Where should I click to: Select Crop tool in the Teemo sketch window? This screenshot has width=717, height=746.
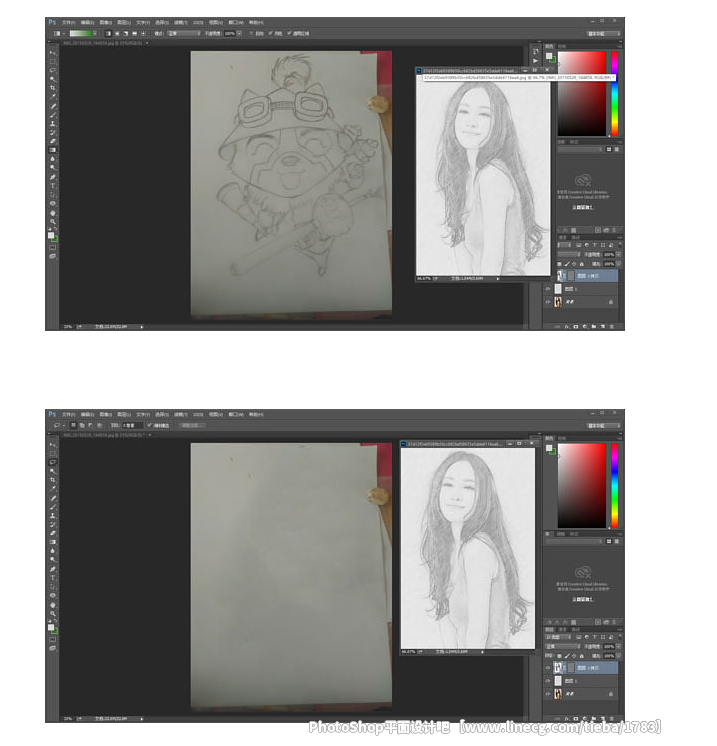[x=52, y=88]
